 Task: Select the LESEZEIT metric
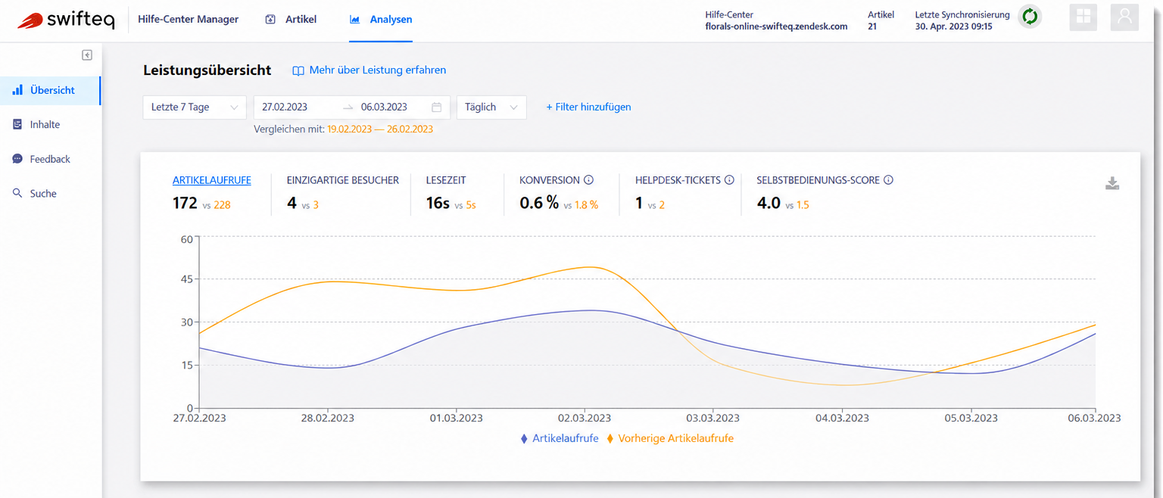(447, 180)
